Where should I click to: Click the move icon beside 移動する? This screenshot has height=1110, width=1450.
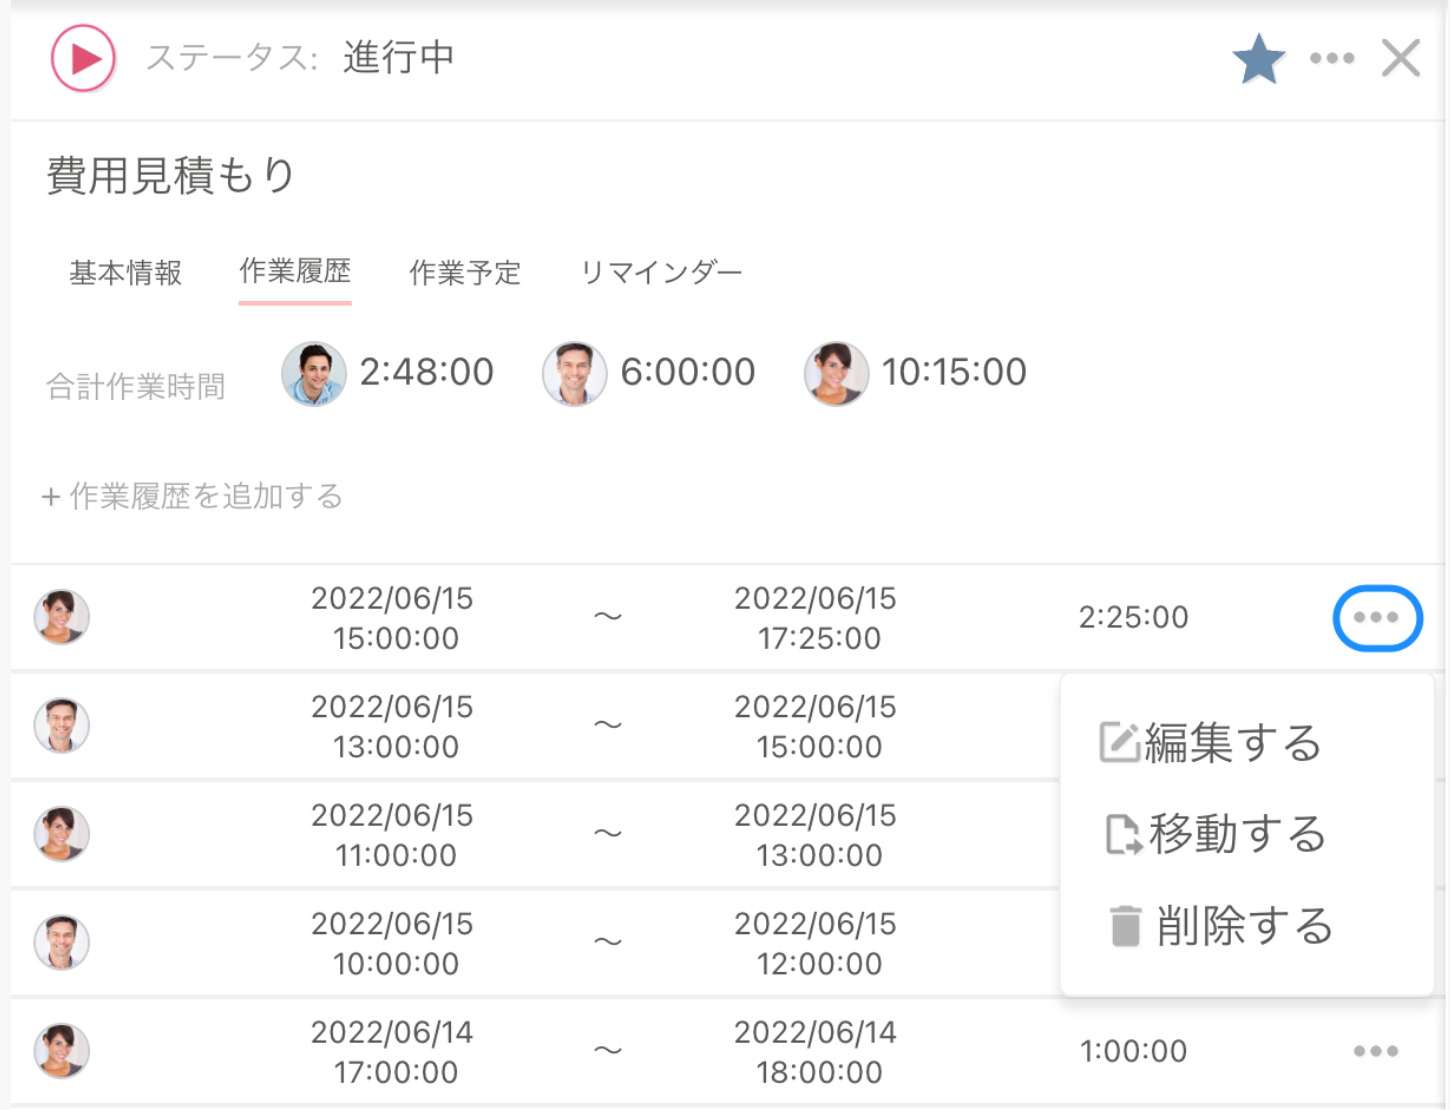pyautogui.click(x=1124, y=835)
